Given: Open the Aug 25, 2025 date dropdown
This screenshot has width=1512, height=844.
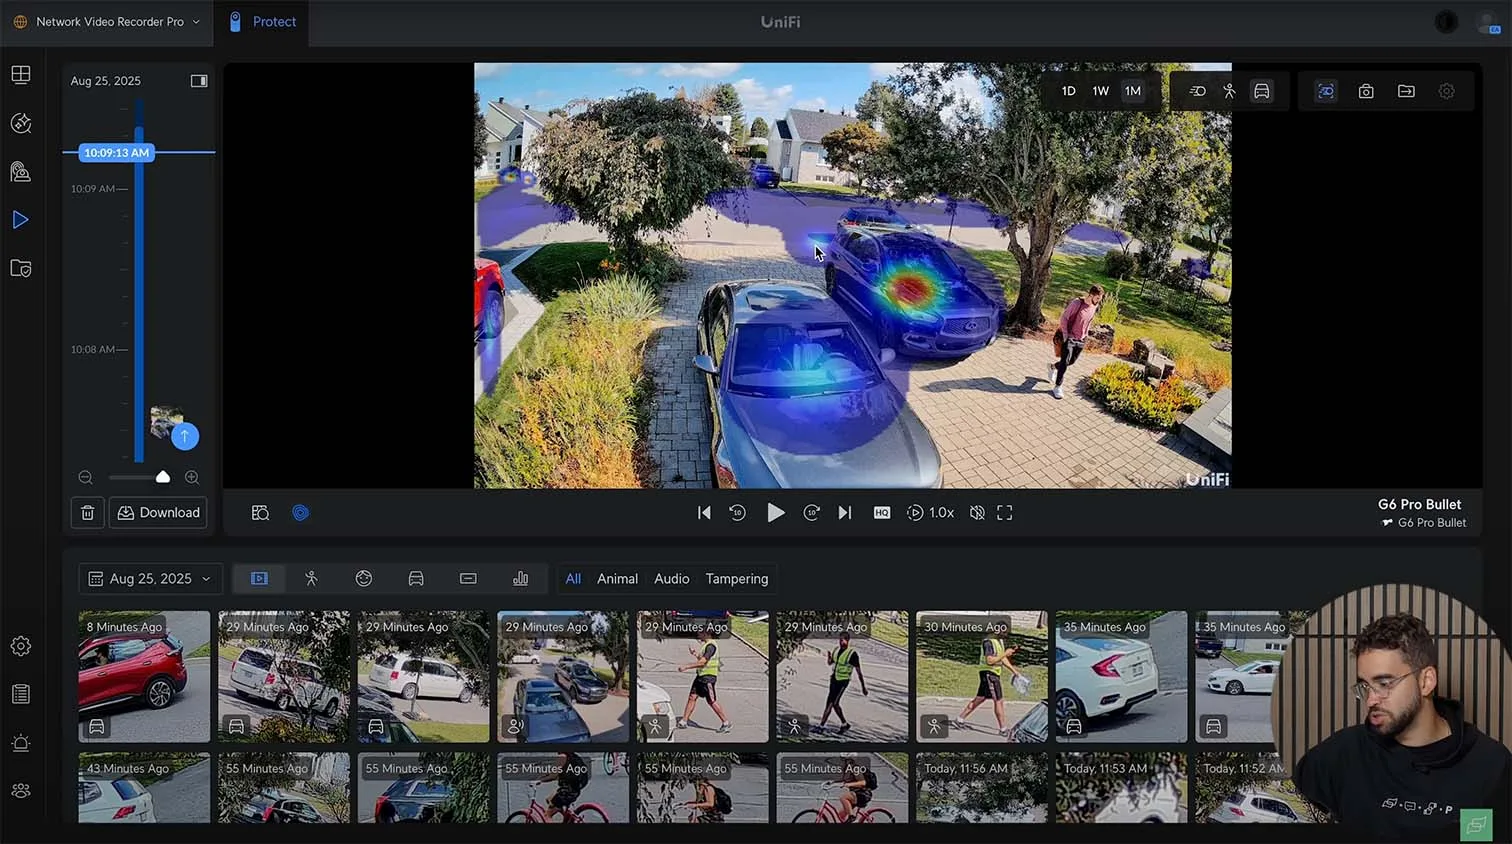Looking at the screenshot, I should pos(150,579).
